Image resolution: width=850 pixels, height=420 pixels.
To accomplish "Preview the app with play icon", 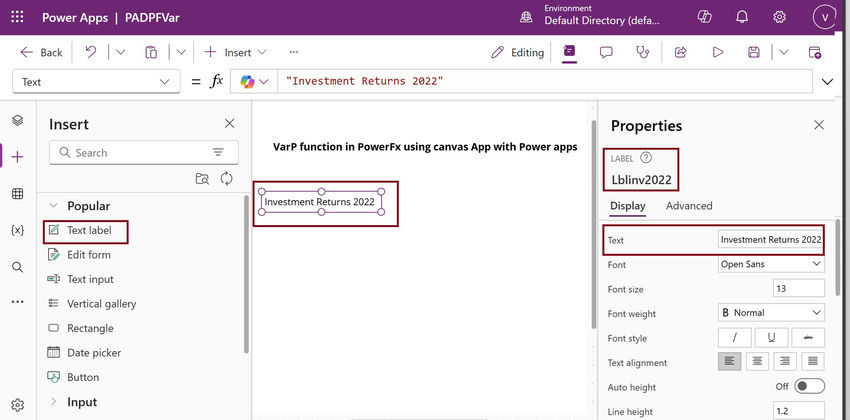I will coord(718,52).
